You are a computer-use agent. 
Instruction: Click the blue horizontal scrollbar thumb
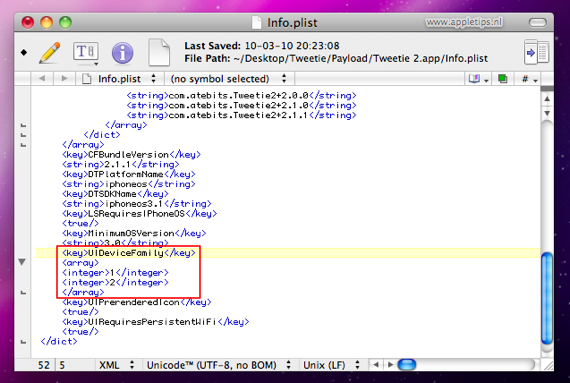pyautogui.click(x=407, y=364)
